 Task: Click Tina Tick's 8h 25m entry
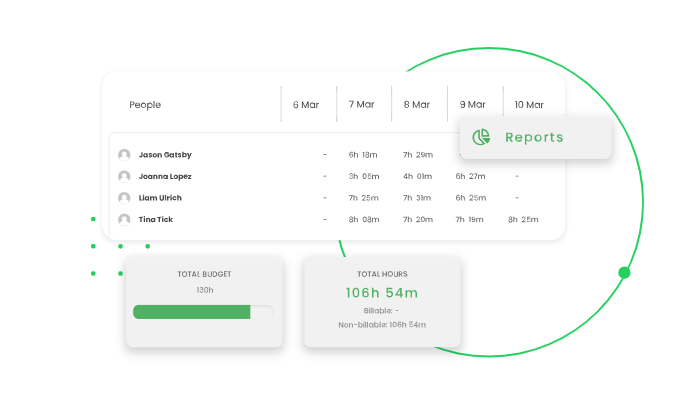coord(523,220)
